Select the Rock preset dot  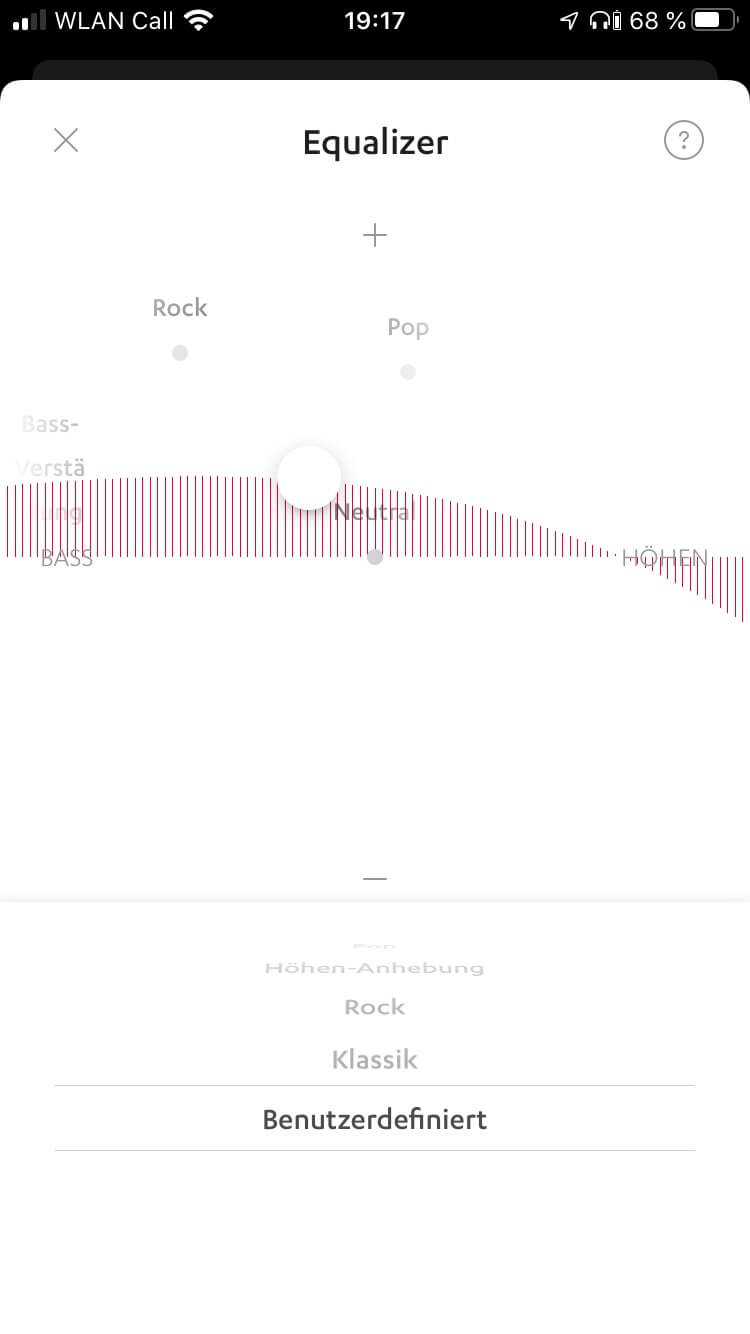[180, 353]
